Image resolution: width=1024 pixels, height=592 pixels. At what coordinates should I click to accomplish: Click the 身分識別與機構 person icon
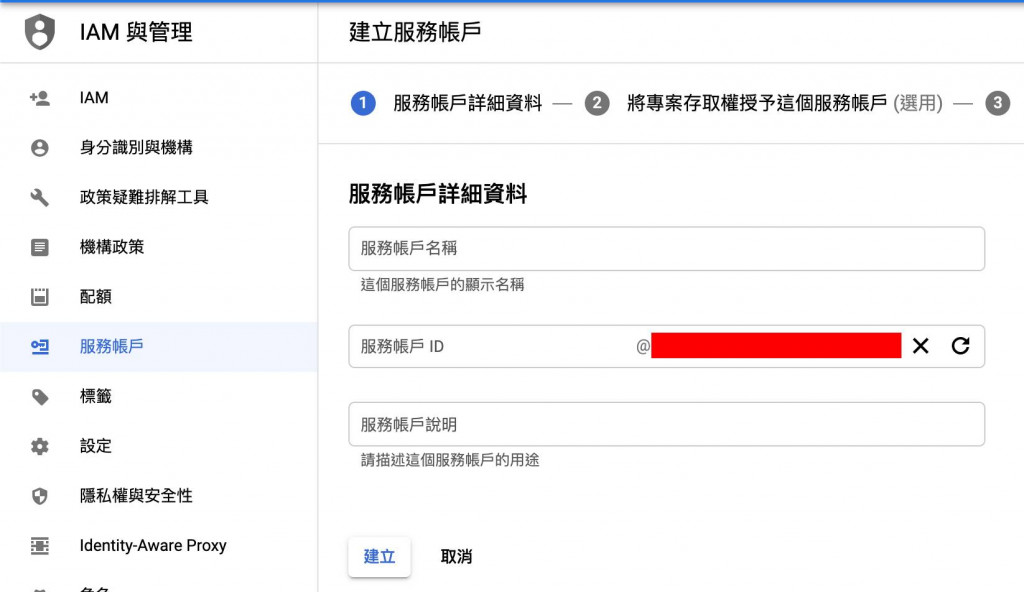tap(39, 148)
